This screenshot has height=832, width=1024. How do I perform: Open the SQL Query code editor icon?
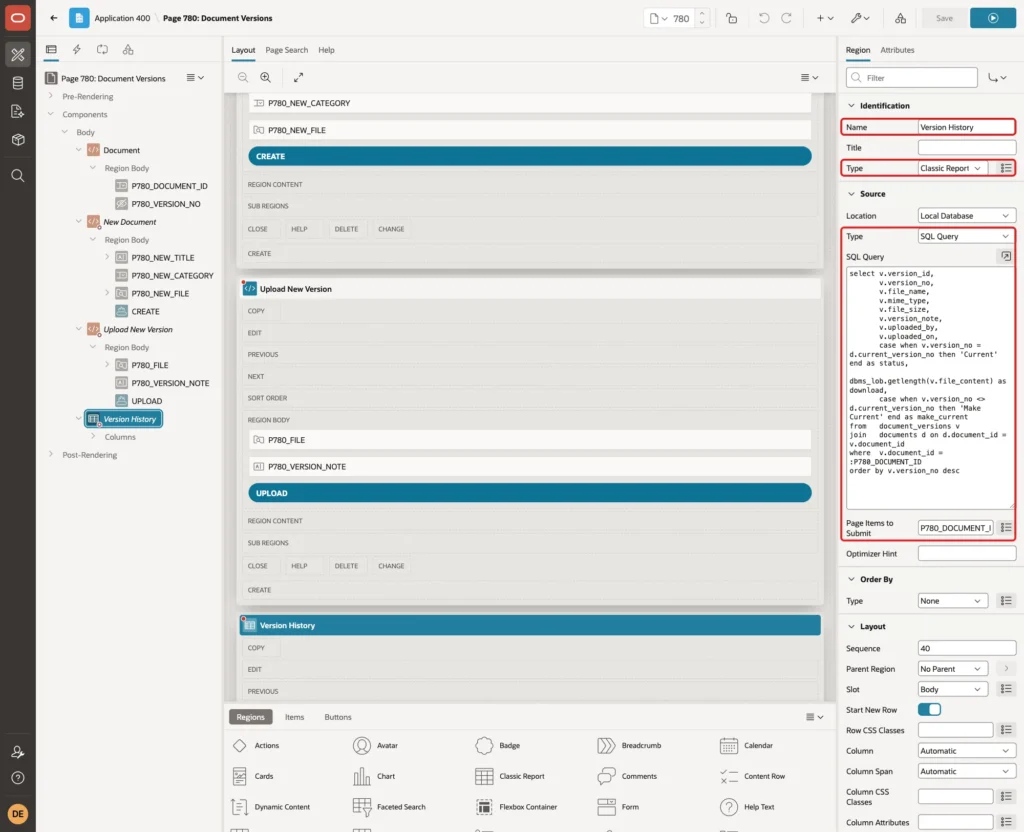click(1006, 257)
